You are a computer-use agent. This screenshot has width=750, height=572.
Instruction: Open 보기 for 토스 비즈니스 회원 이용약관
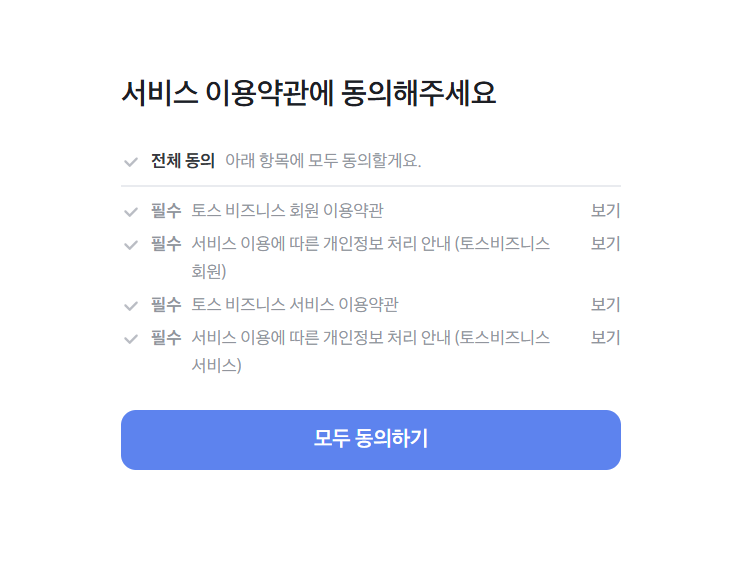point(606,210)
